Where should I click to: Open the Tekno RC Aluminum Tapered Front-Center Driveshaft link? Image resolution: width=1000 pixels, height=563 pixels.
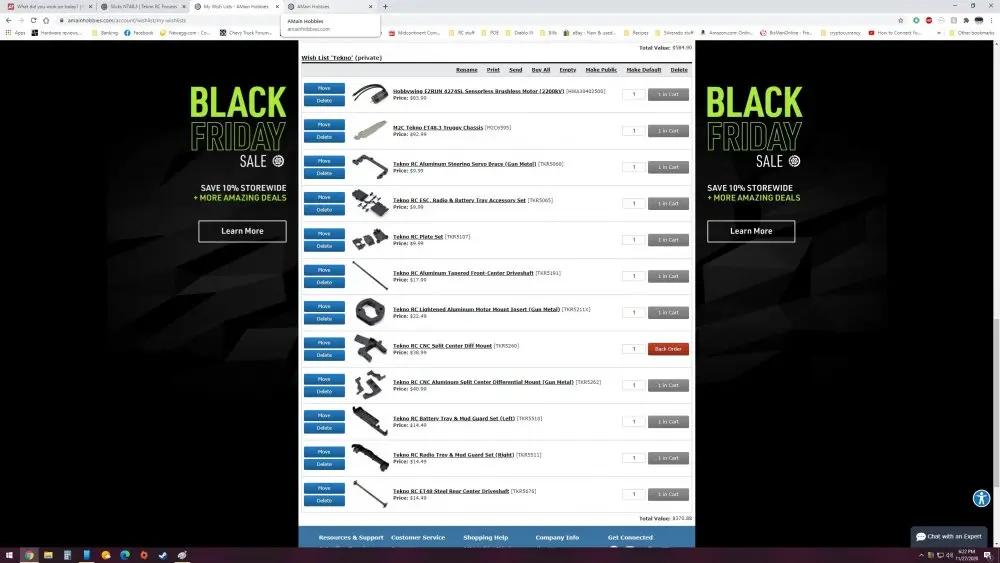[463, 273]
